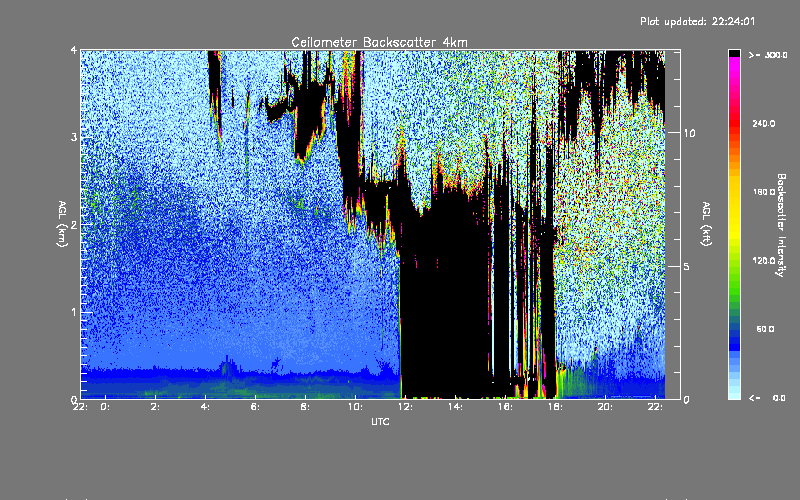This screenshot has height=500, width=800.
Task: Click the "22:" tick label preceding "0:"
Action: (80, 407)
